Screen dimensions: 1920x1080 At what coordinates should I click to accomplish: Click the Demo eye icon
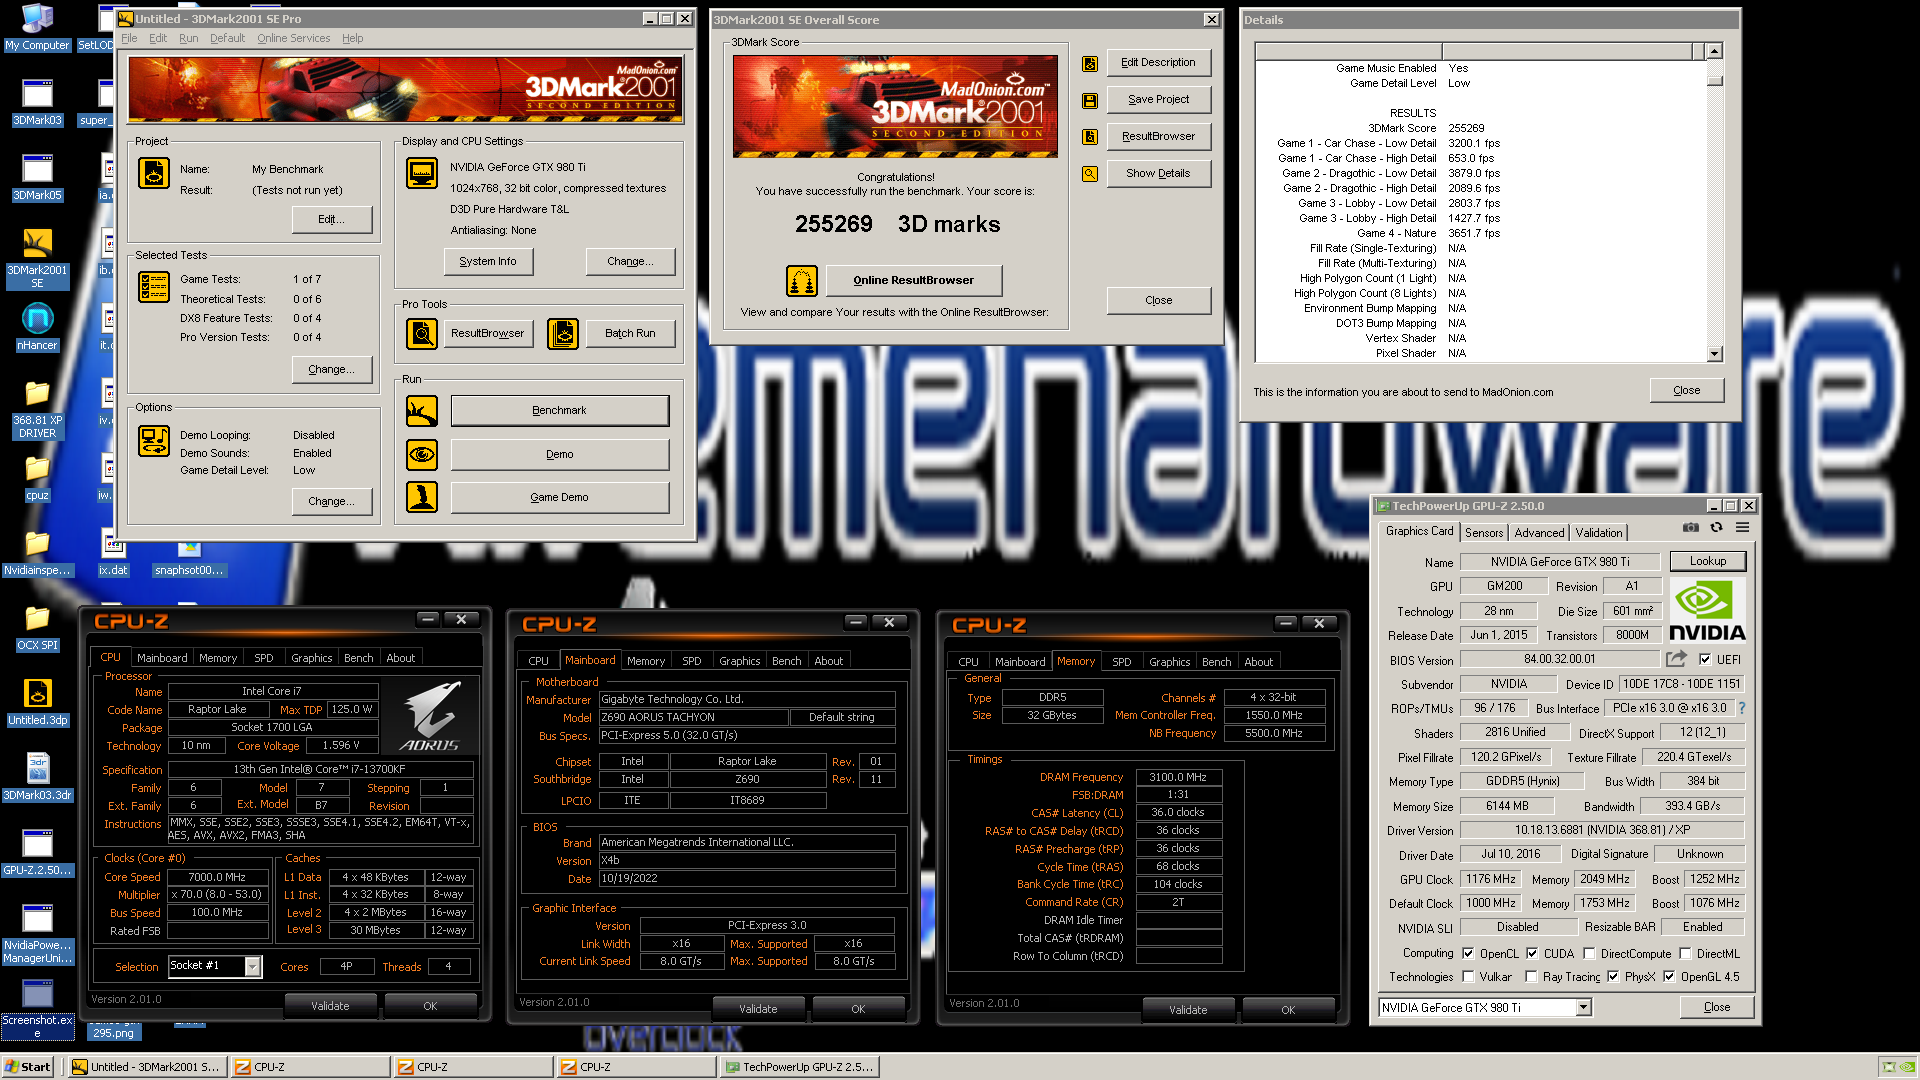click(422, 454)
